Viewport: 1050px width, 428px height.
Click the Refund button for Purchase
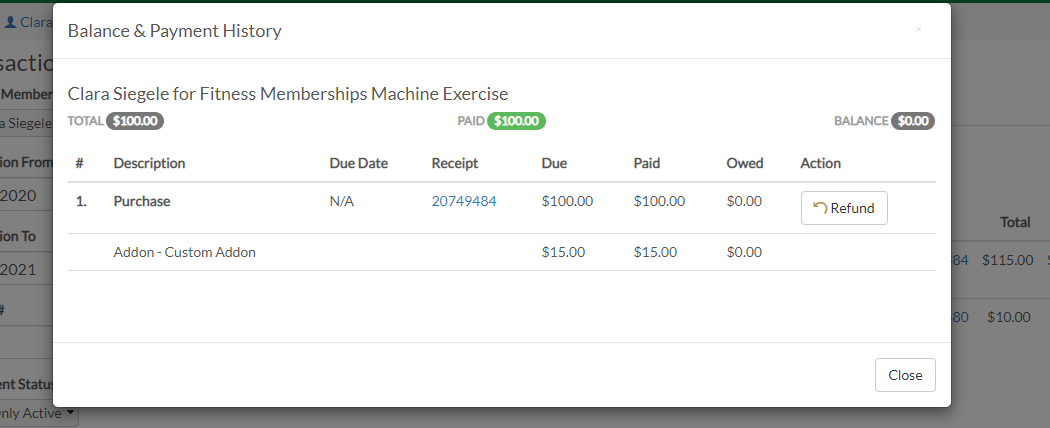[844, 208]
